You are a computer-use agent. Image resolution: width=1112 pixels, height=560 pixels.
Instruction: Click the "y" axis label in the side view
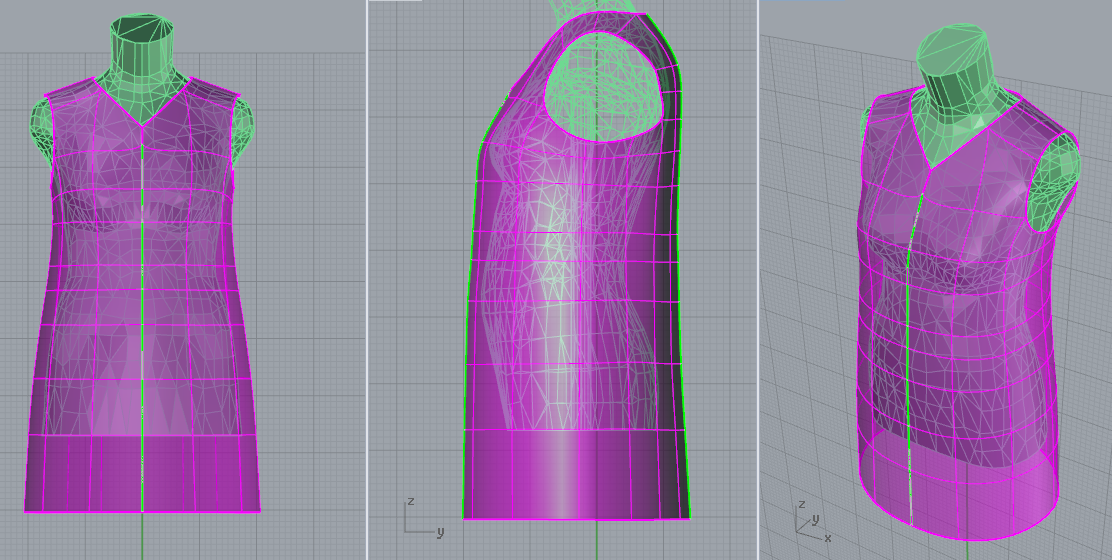[x=440, y=532]
